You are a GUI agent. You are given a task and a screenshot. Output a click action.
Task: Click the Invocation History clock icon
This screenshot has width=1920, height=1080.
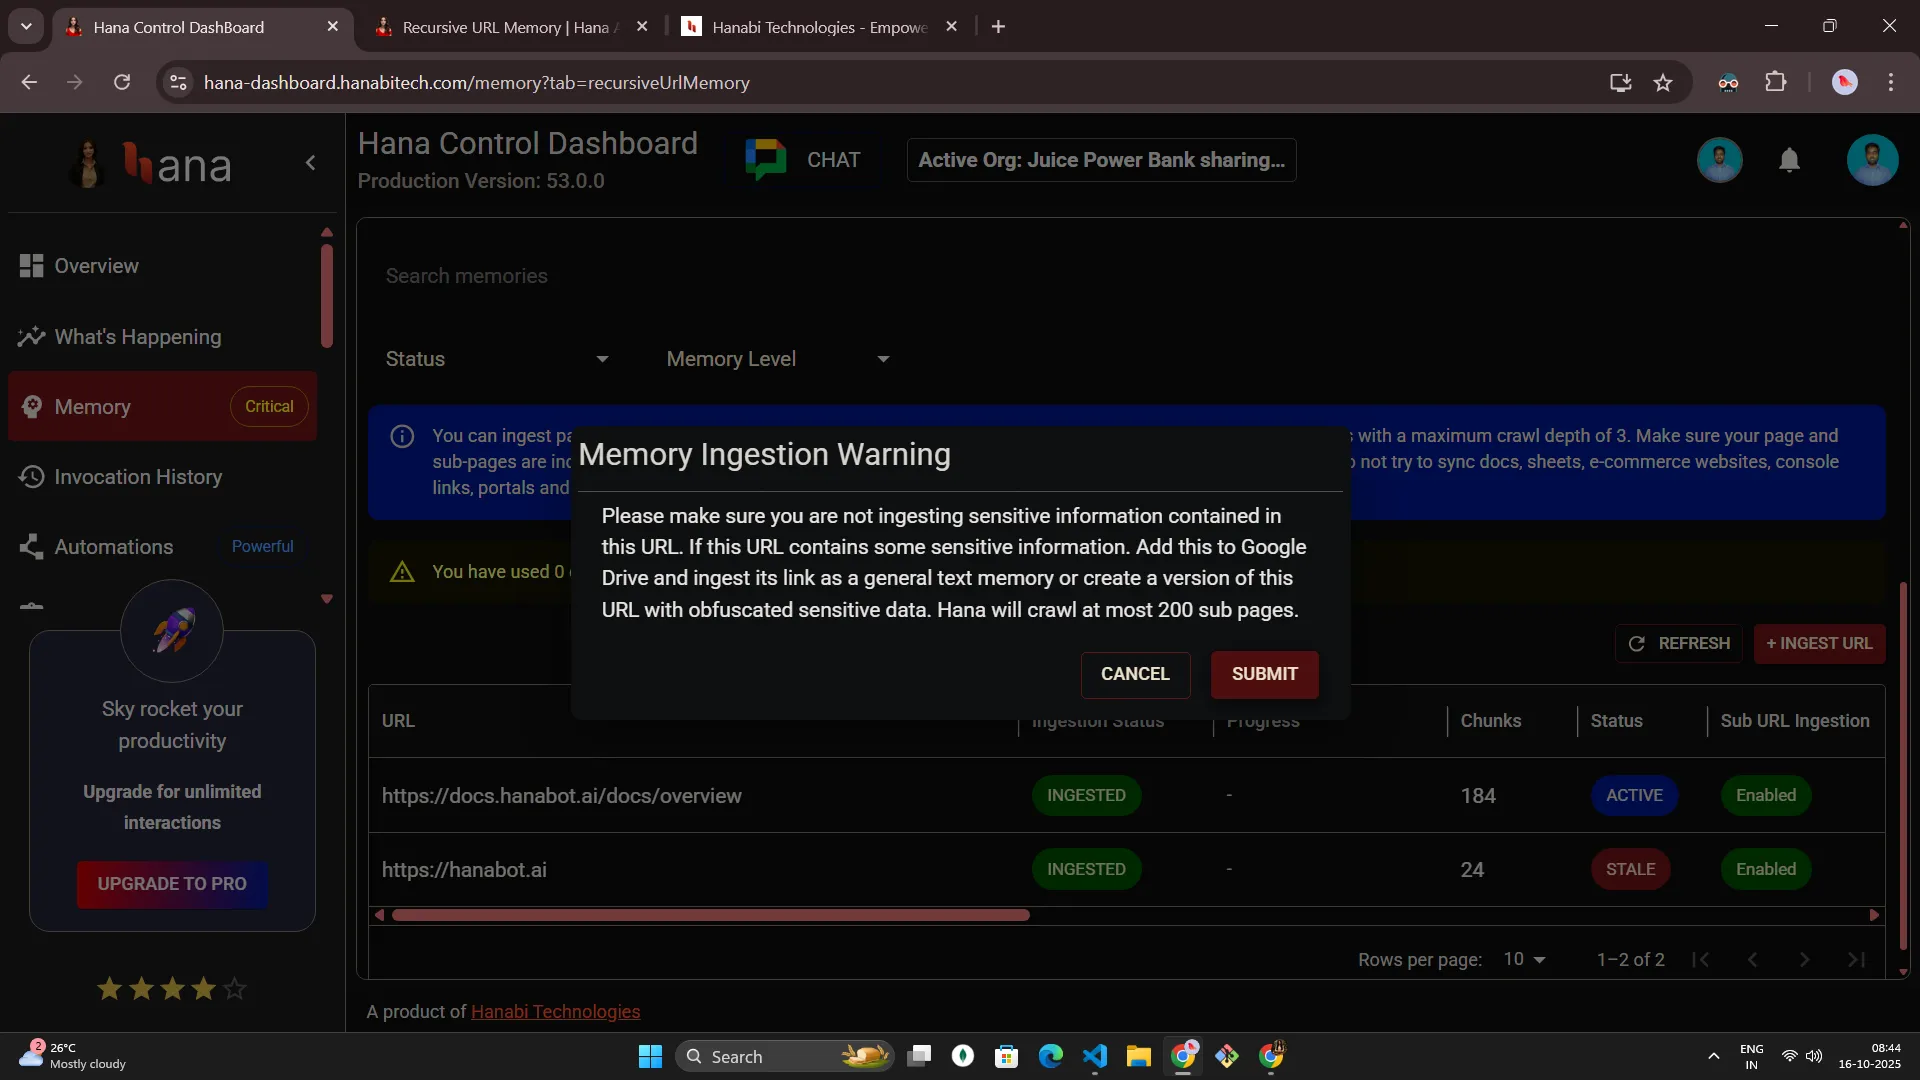[x=31, y=477]
